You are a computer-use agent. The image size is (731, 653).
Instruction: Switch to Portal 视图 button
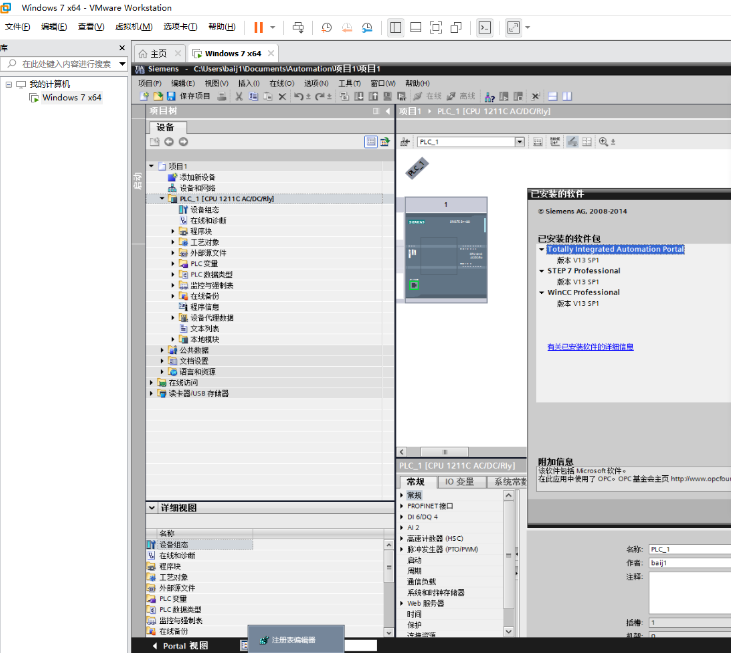click(181, 646)
